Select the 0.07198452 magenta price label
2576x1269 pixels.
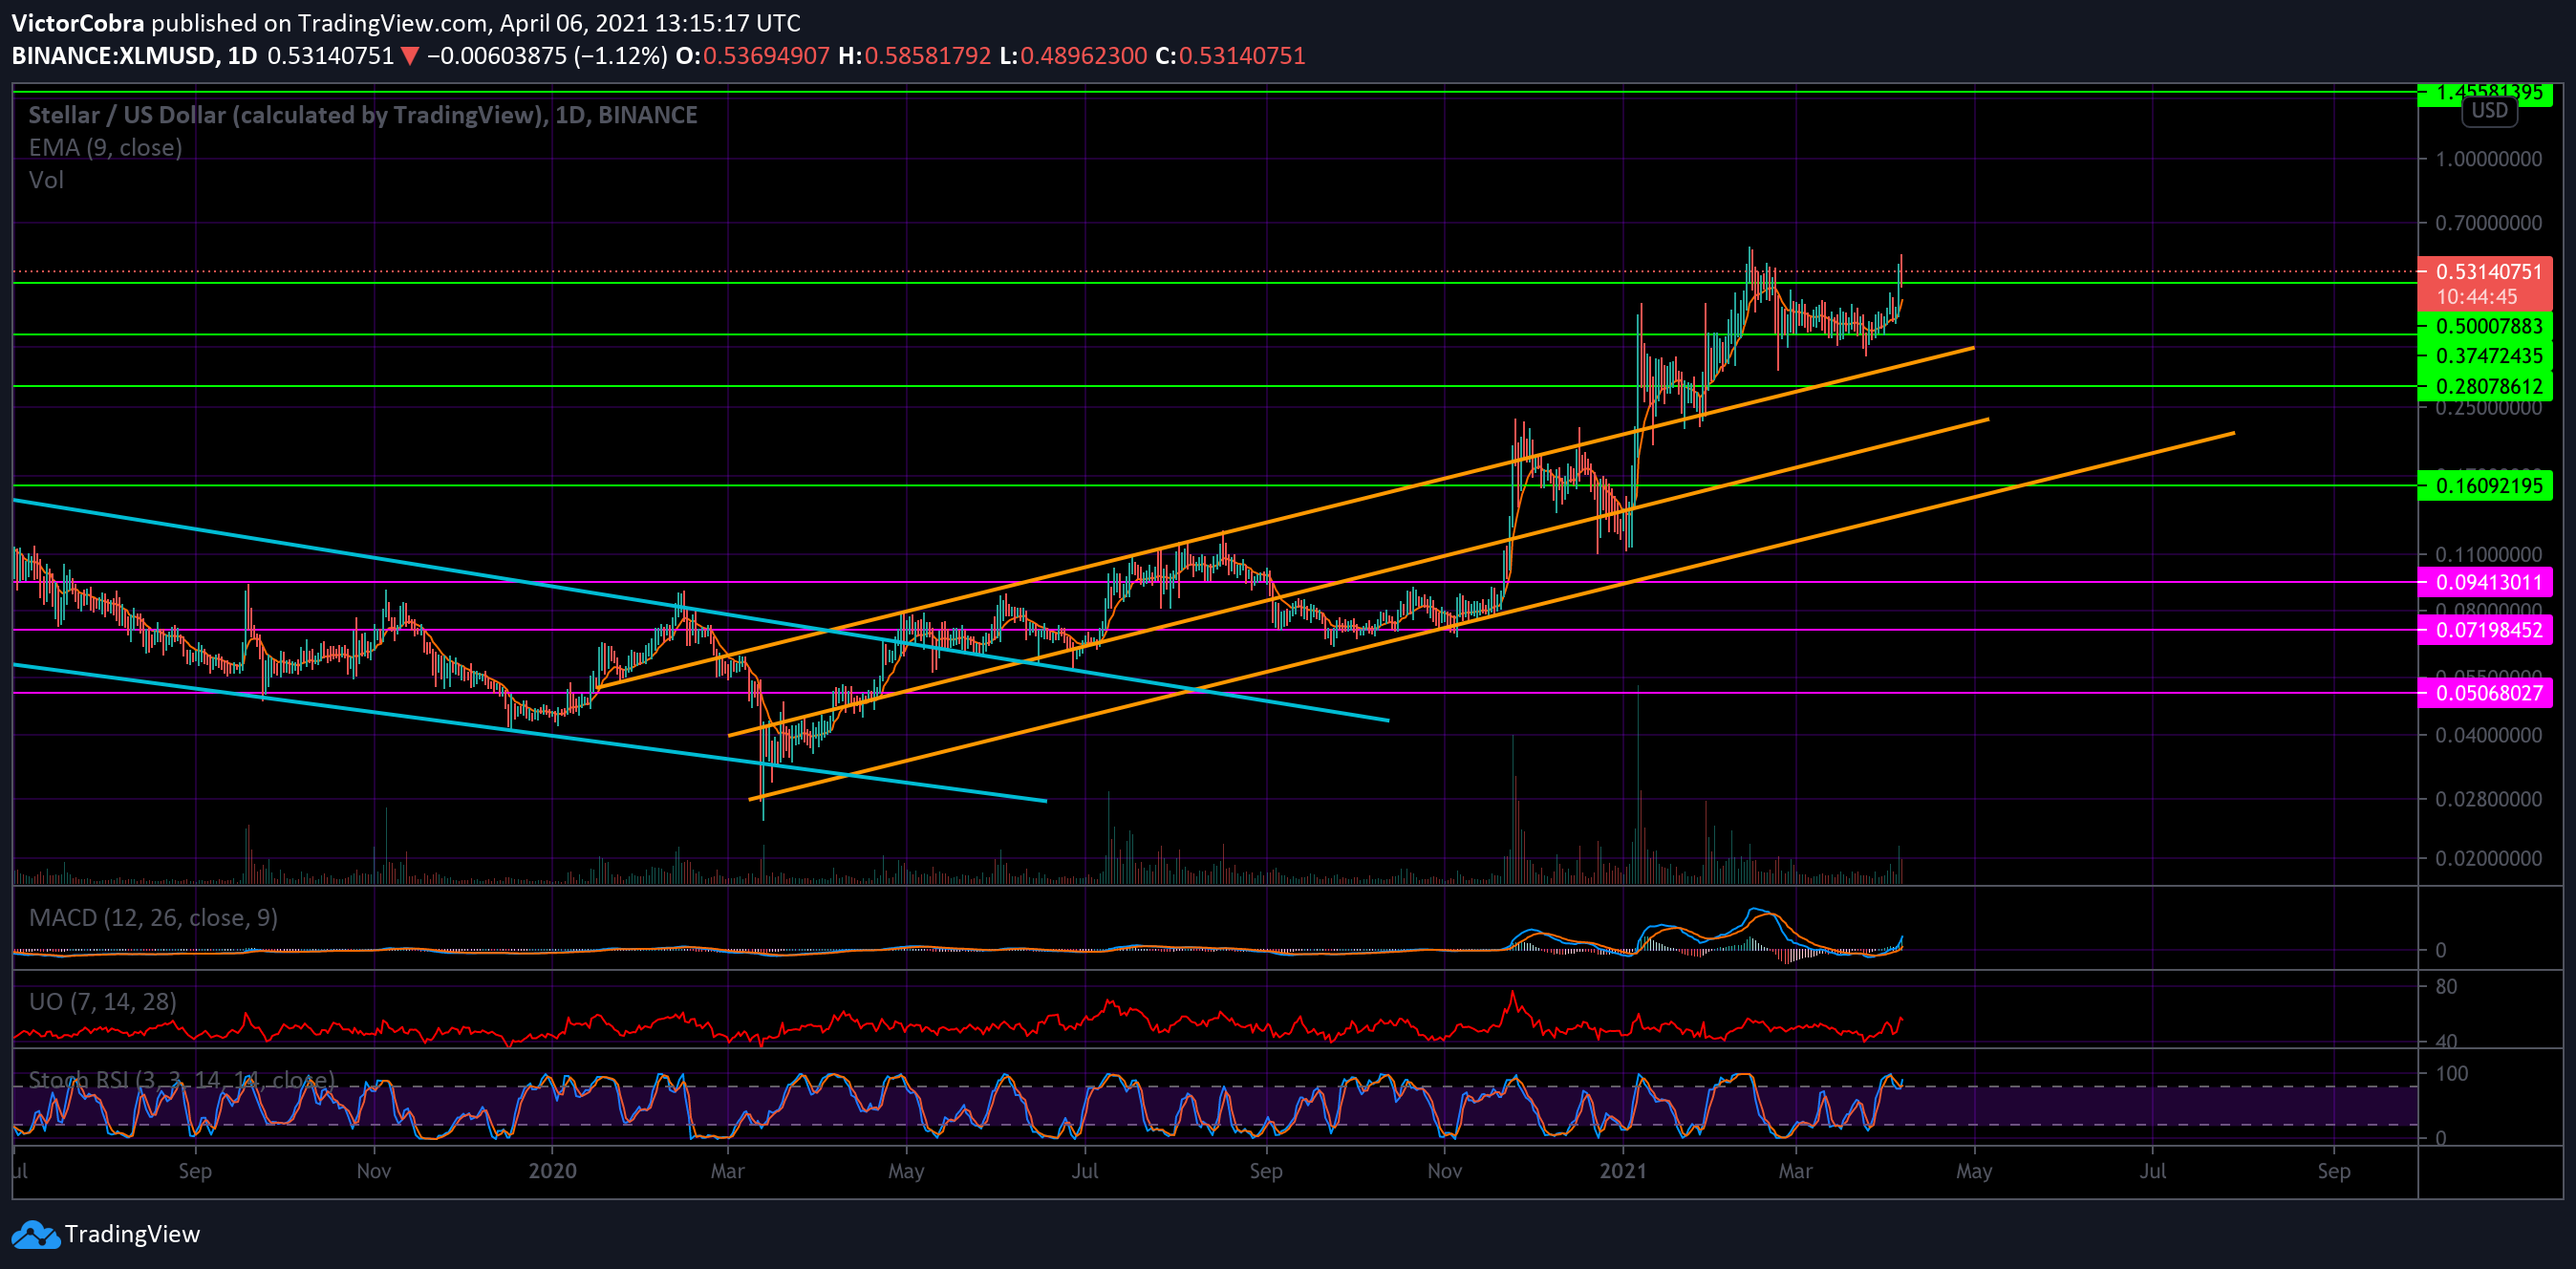2485,630
